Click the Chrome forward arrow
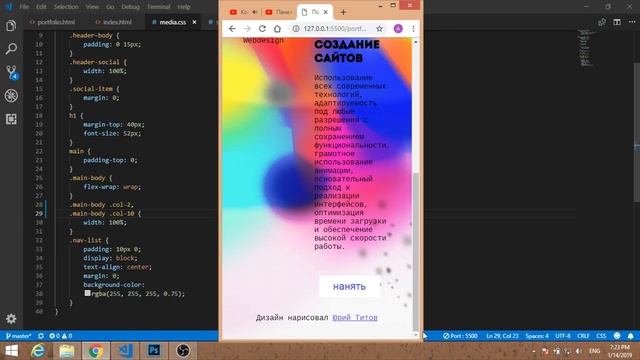This screenshot has width=640, height=360. pyautogui.click(x=247, y=29)
